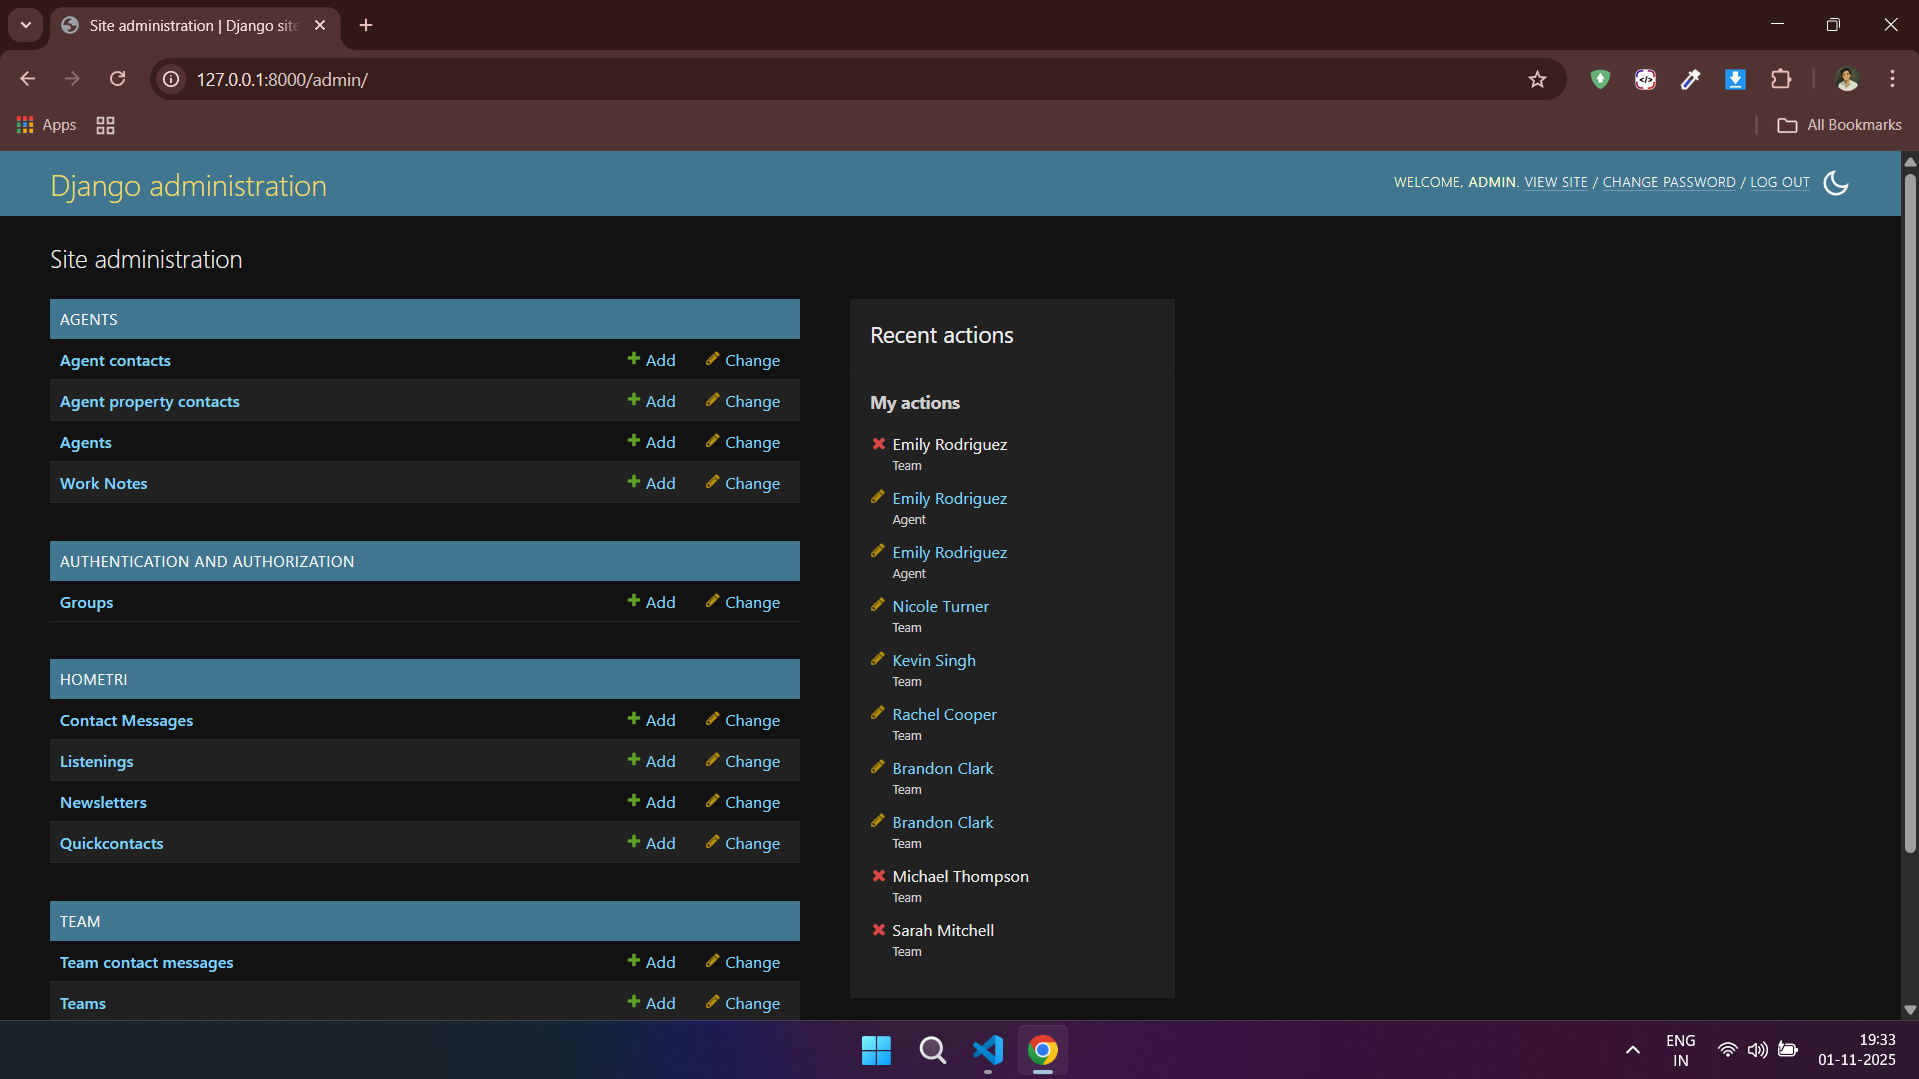Change Work Notes entries
This screenshot has height=1079, width=1919.
(742, 483)
